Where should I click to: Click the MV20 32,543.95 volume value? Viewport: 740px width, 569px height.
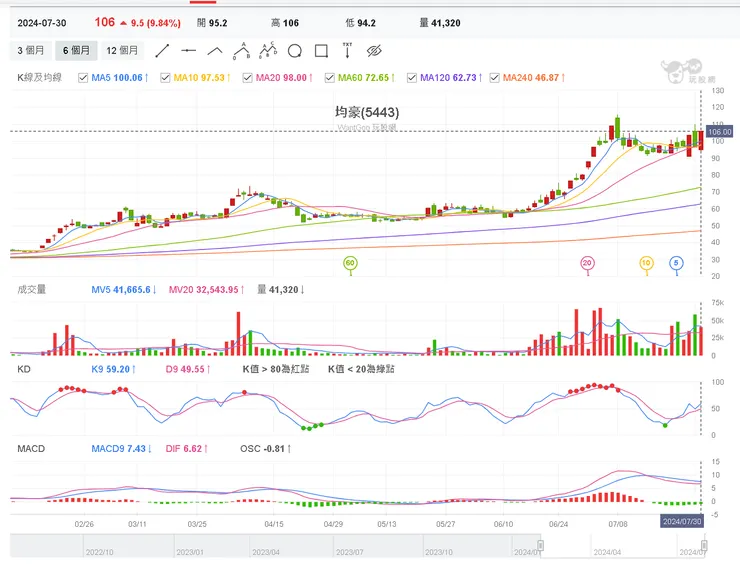(207, 290)
